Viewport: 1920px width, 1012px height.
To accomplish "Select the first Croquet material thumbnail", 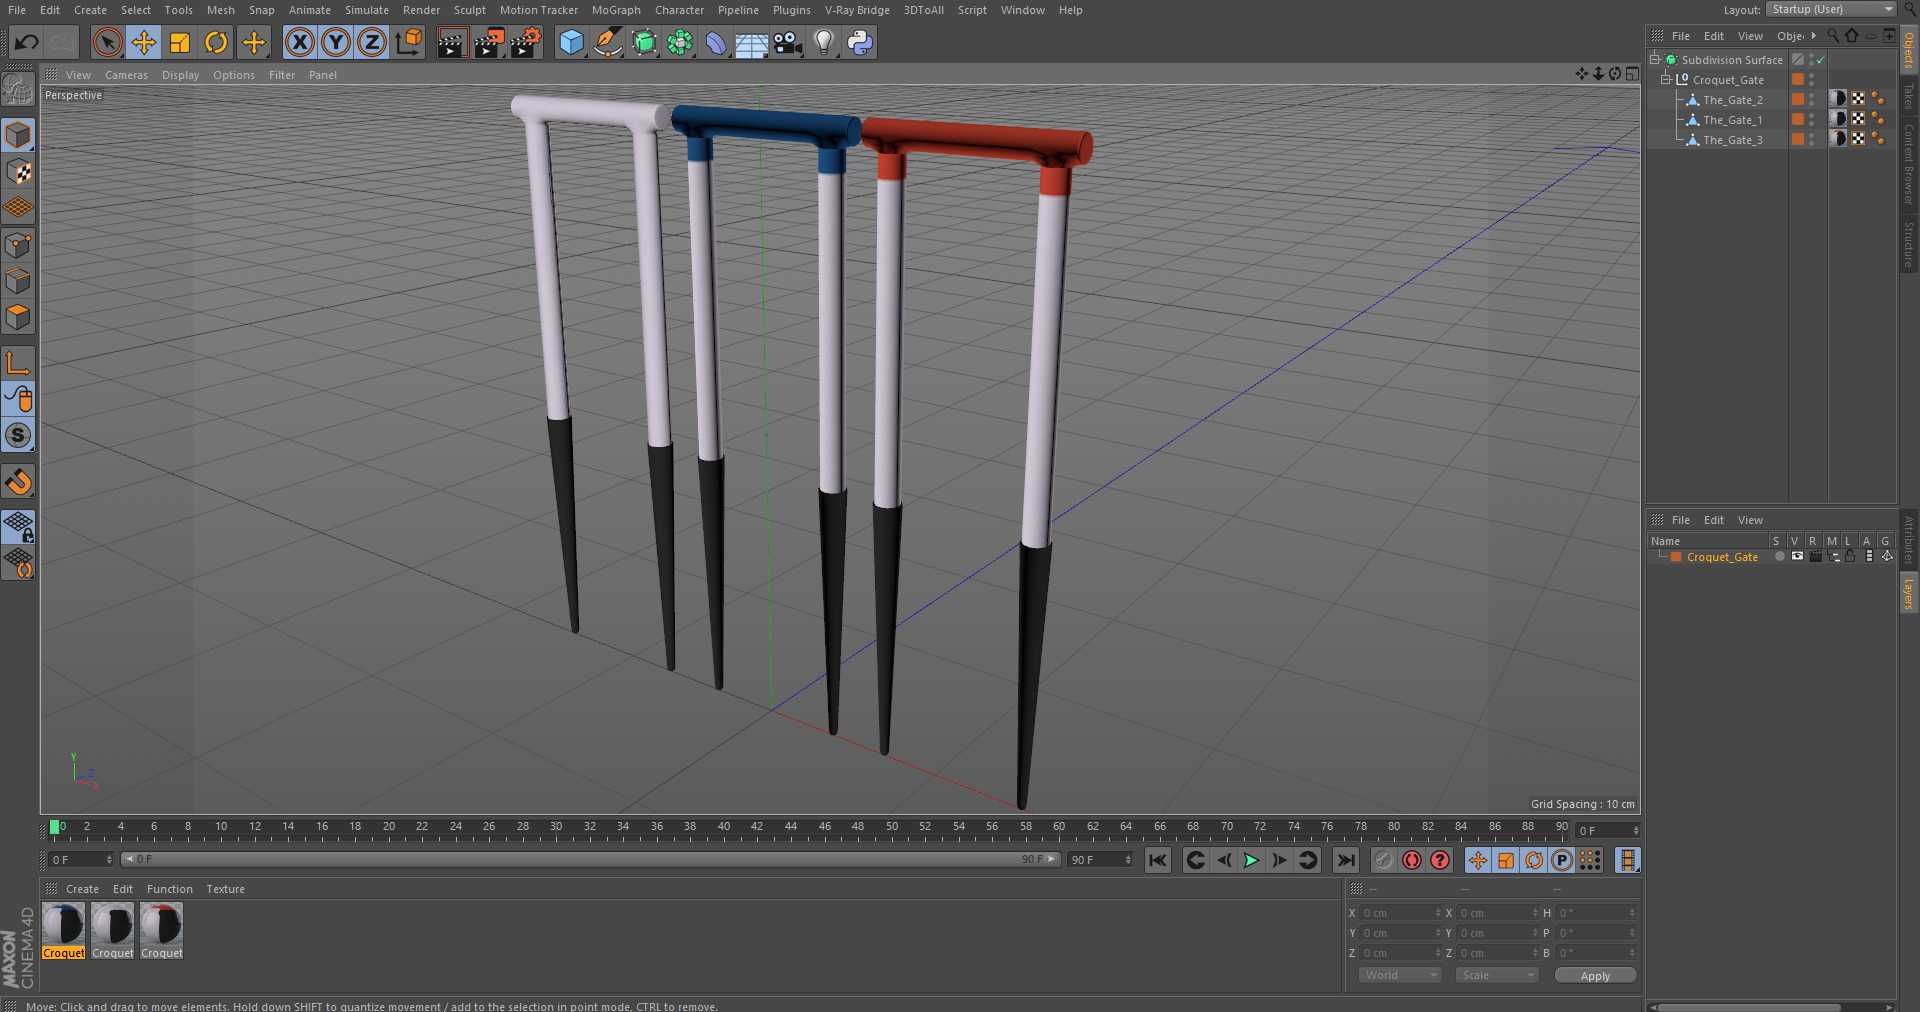I will (x=64, y=925).
